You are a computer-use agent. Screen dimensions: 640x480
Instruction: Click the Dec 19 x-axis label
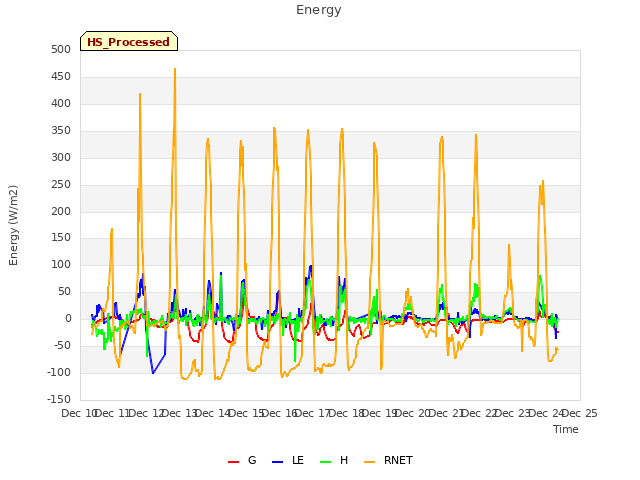(x=380, y=413)
